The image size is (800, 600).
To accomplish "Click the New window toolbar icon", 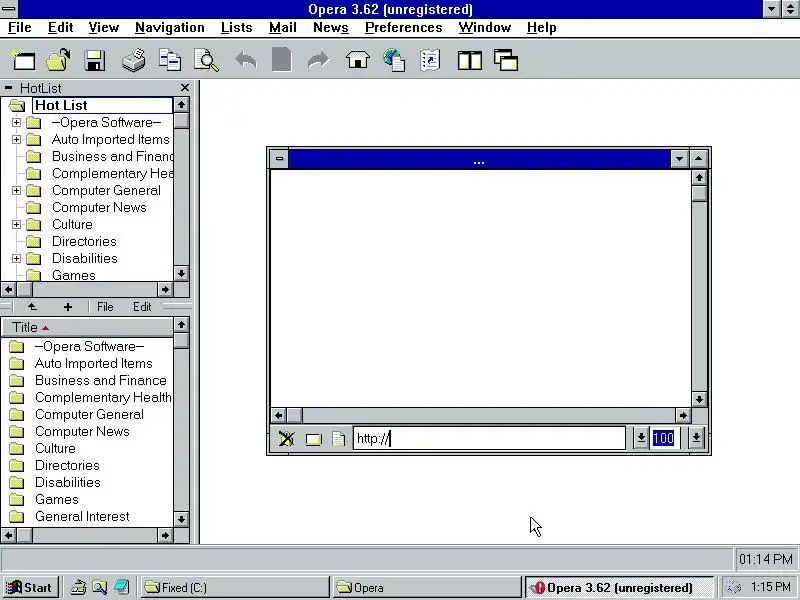I will point(23,60).
